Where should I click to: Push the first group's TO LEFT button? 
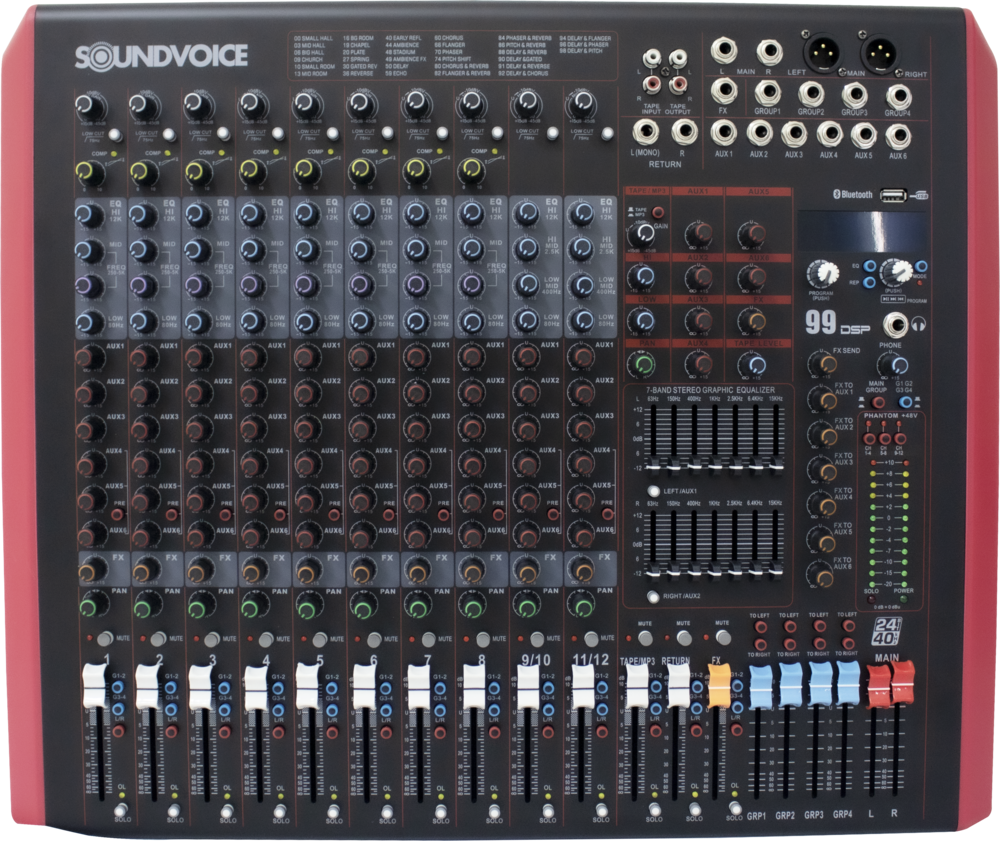point(760,627)
